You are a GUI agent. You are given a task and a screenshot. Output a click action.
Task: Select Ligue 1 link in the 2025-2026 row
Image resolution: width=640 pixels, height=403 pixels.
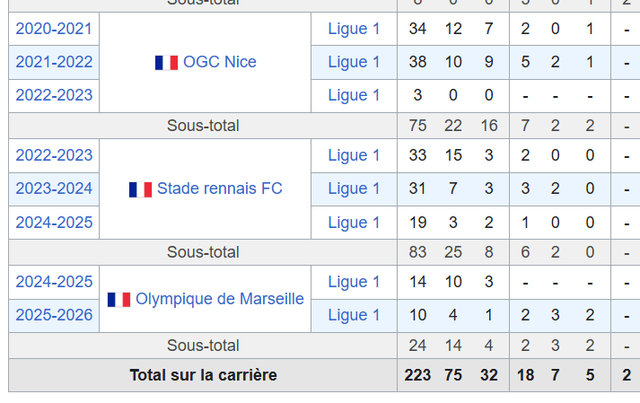(354, 316)
